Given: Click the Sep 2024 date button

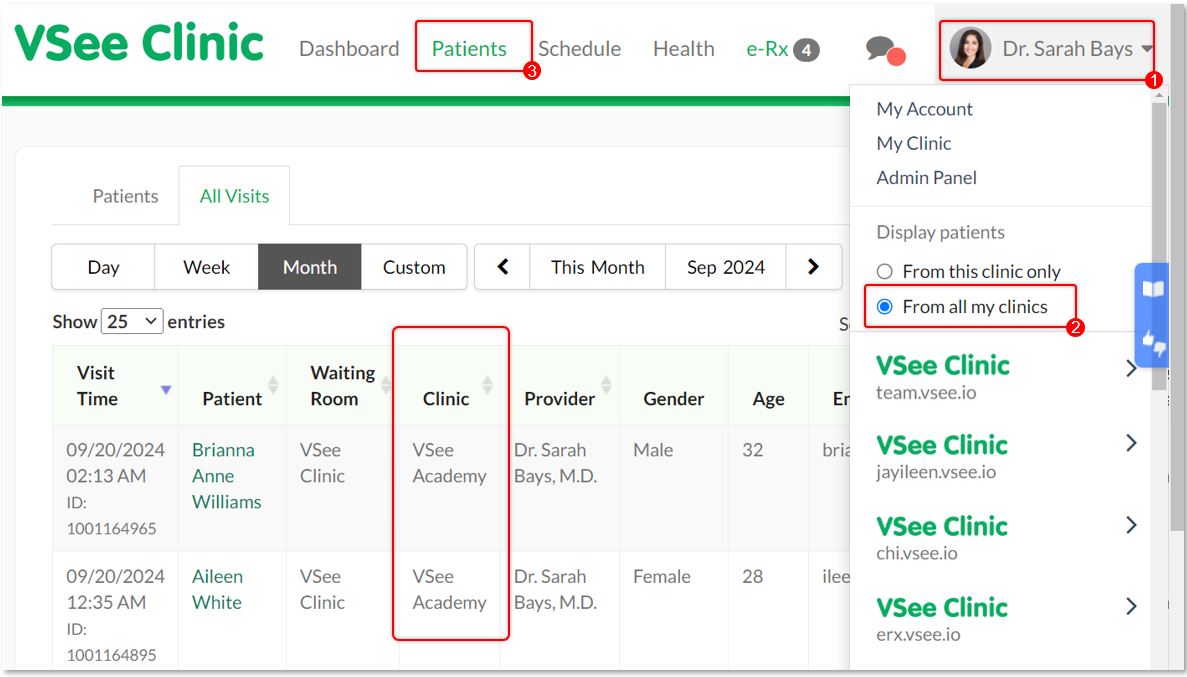Looking at the screenshot, I should coord(726,267).
